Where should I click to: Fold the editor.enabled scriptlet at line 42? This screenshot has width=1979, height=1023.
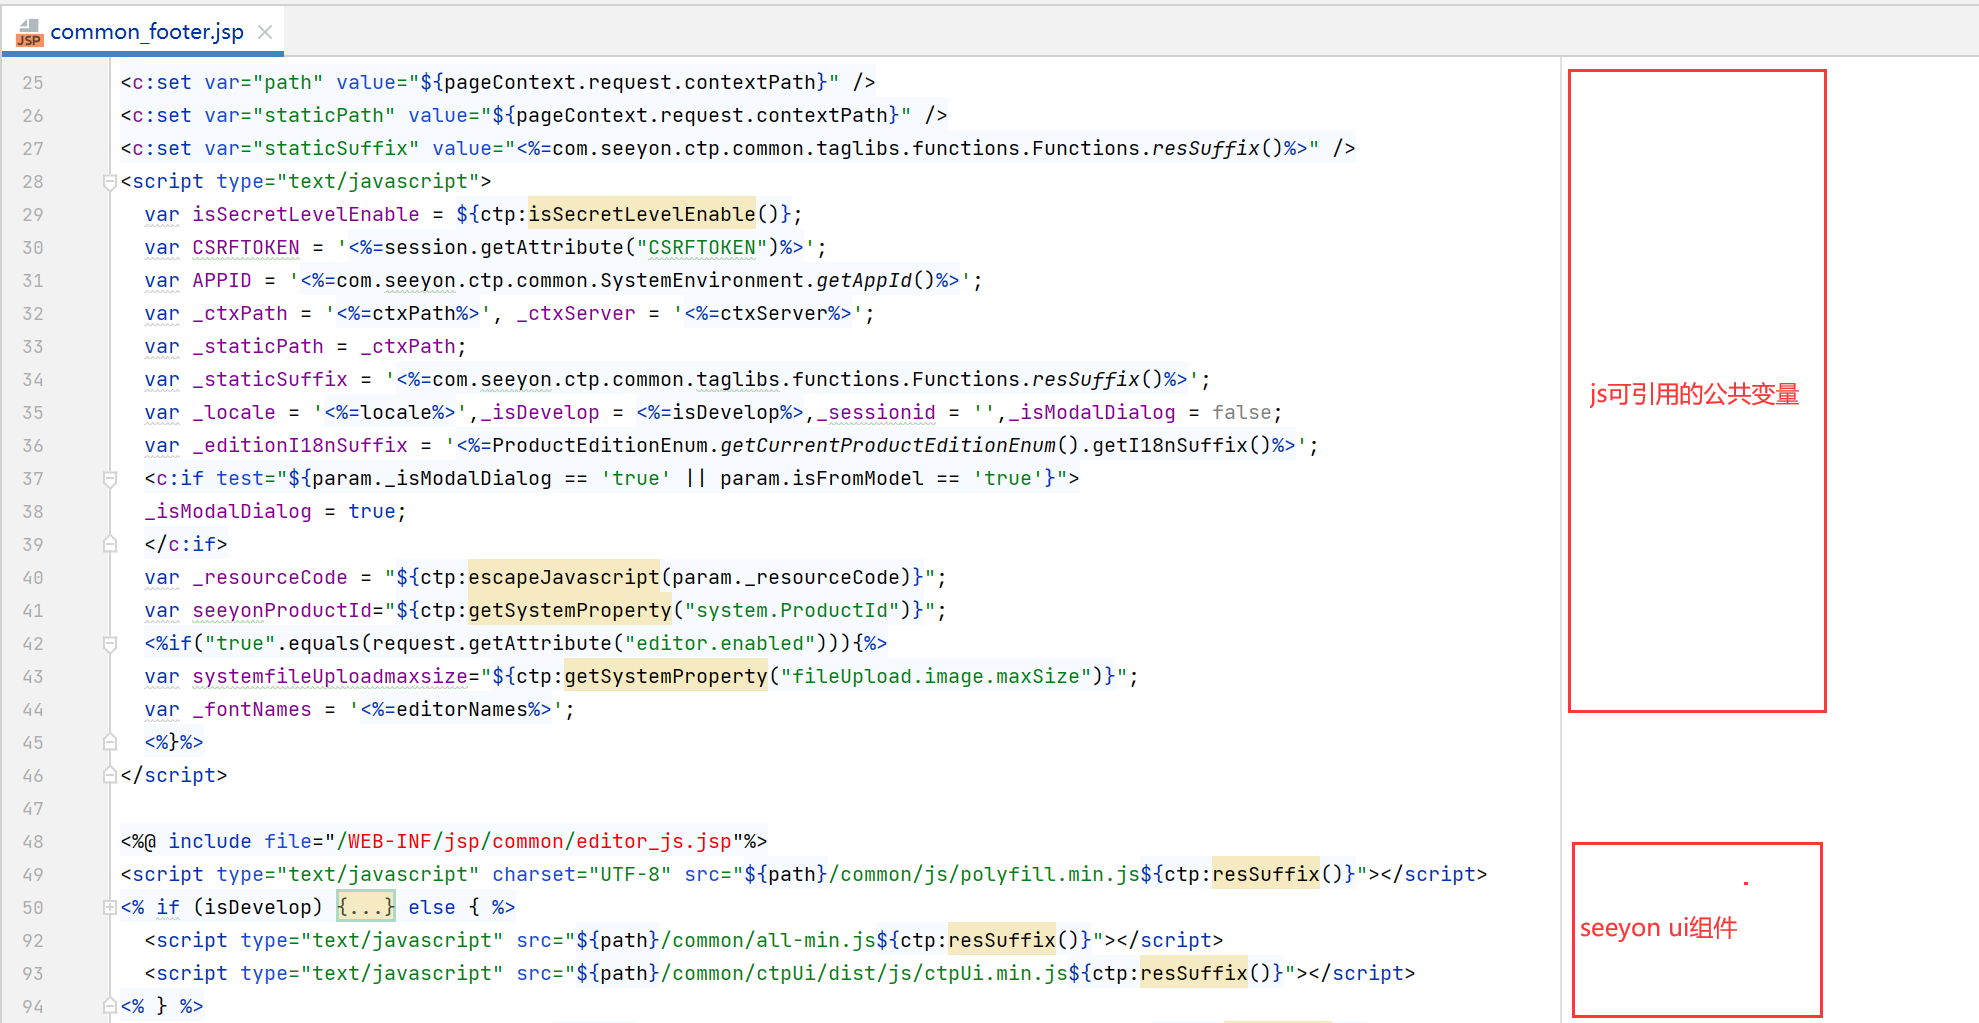coord(110,644)
